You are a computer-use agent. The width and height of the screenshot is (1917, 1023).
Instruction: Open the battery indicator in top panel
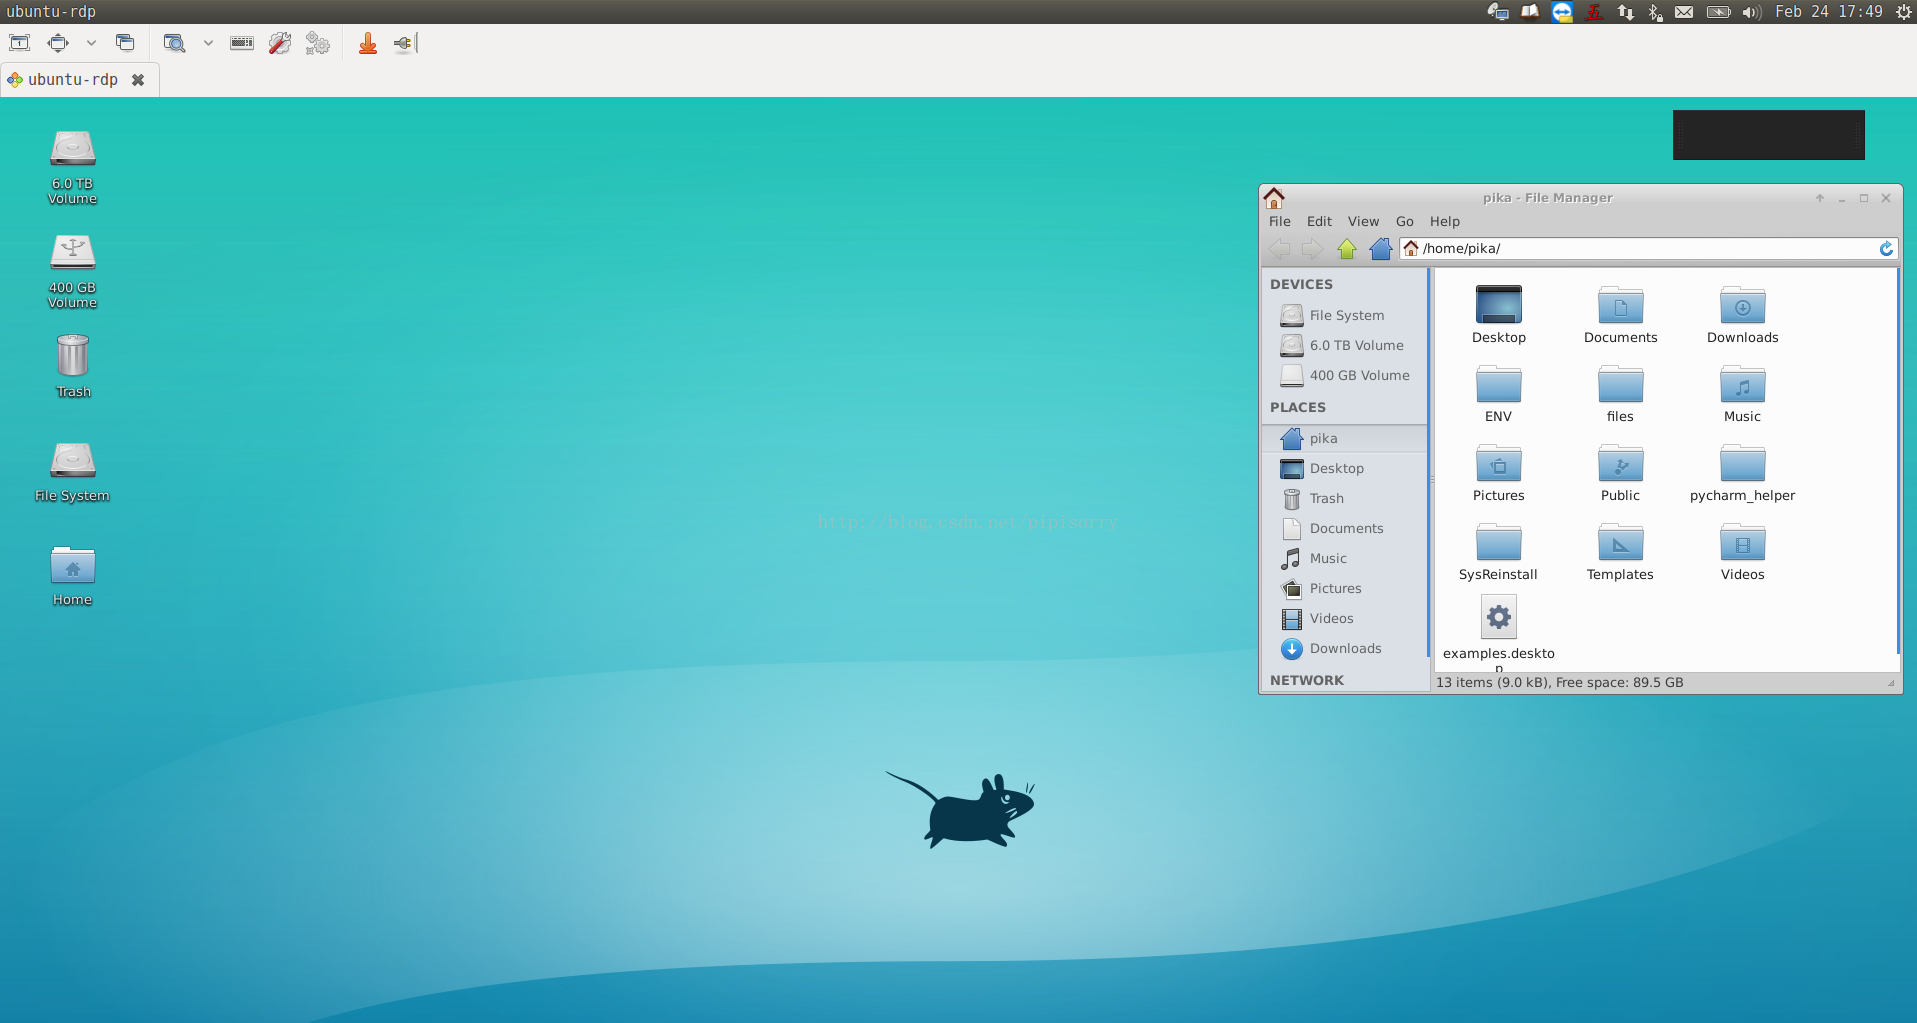tap(1718, 12)
